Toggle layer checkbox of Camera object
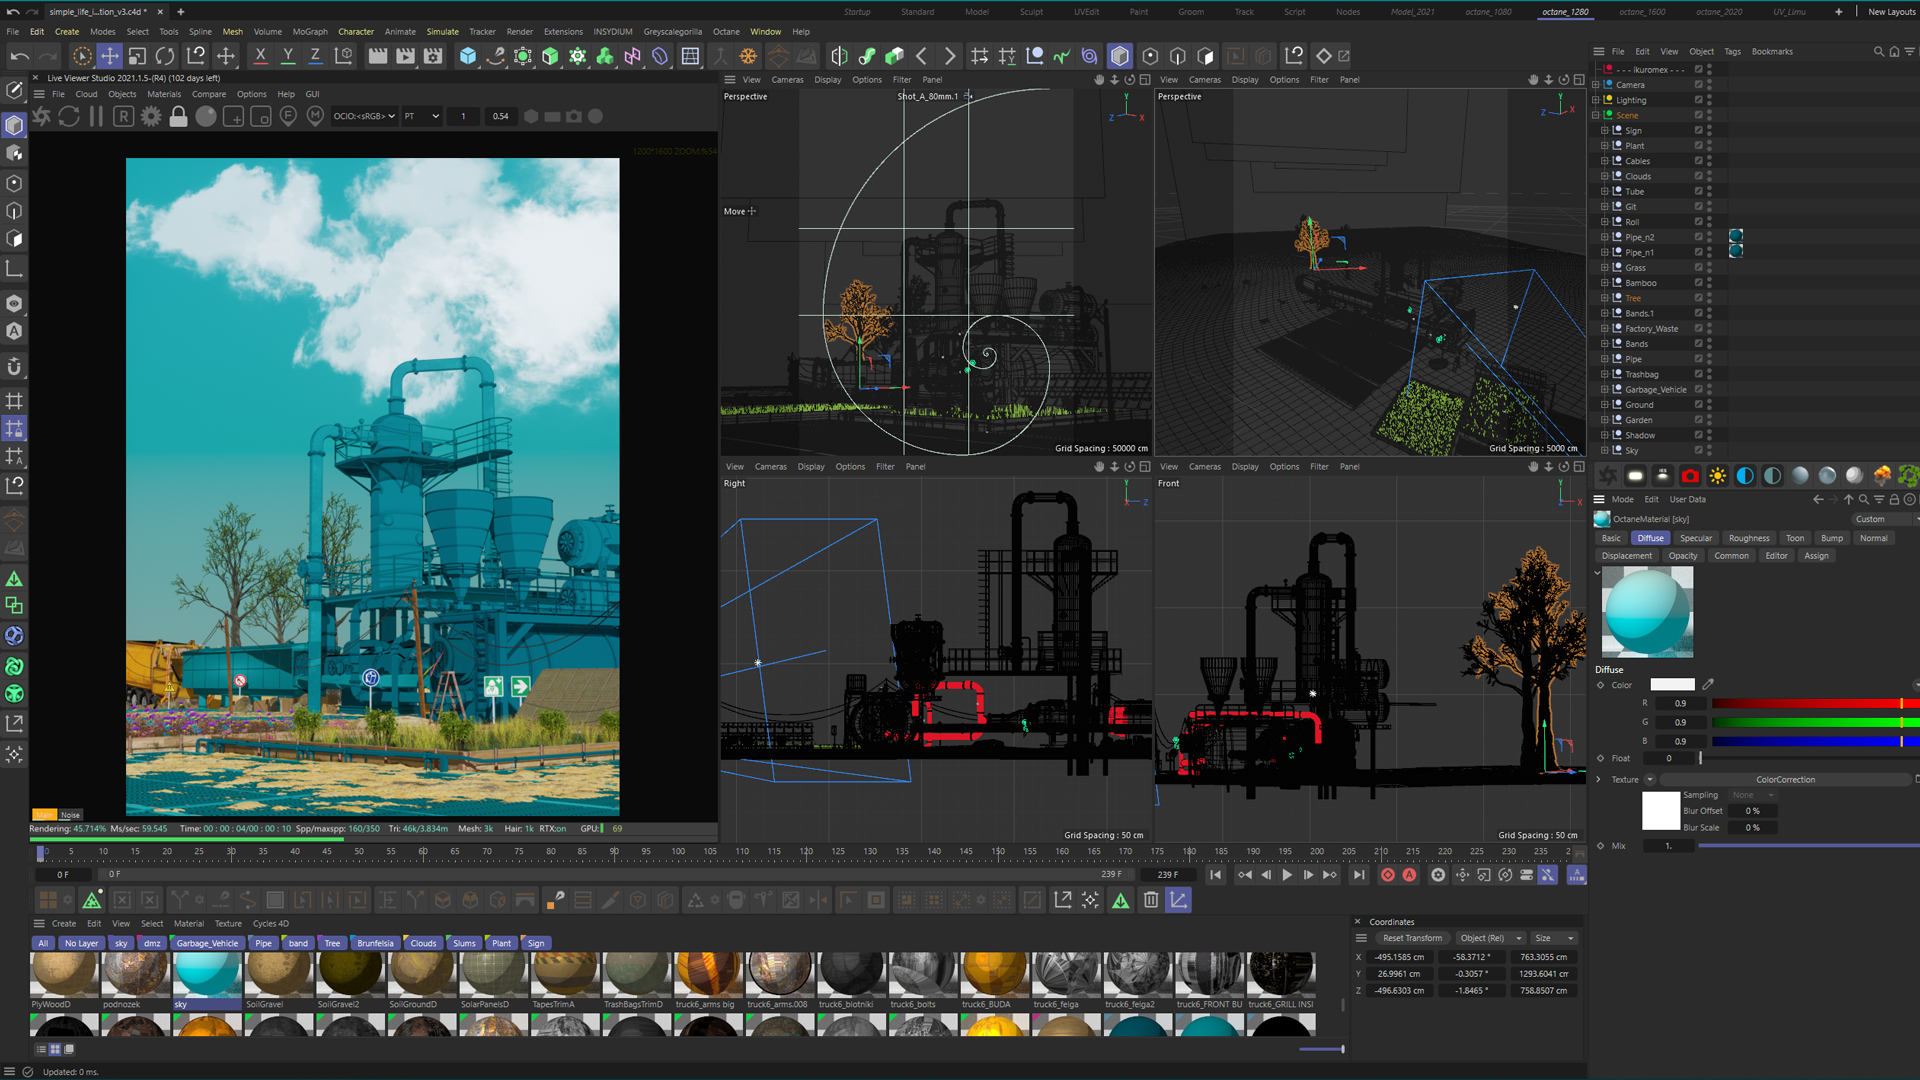Screen dimensions: 1920x1080 (x=1698, y=85)
